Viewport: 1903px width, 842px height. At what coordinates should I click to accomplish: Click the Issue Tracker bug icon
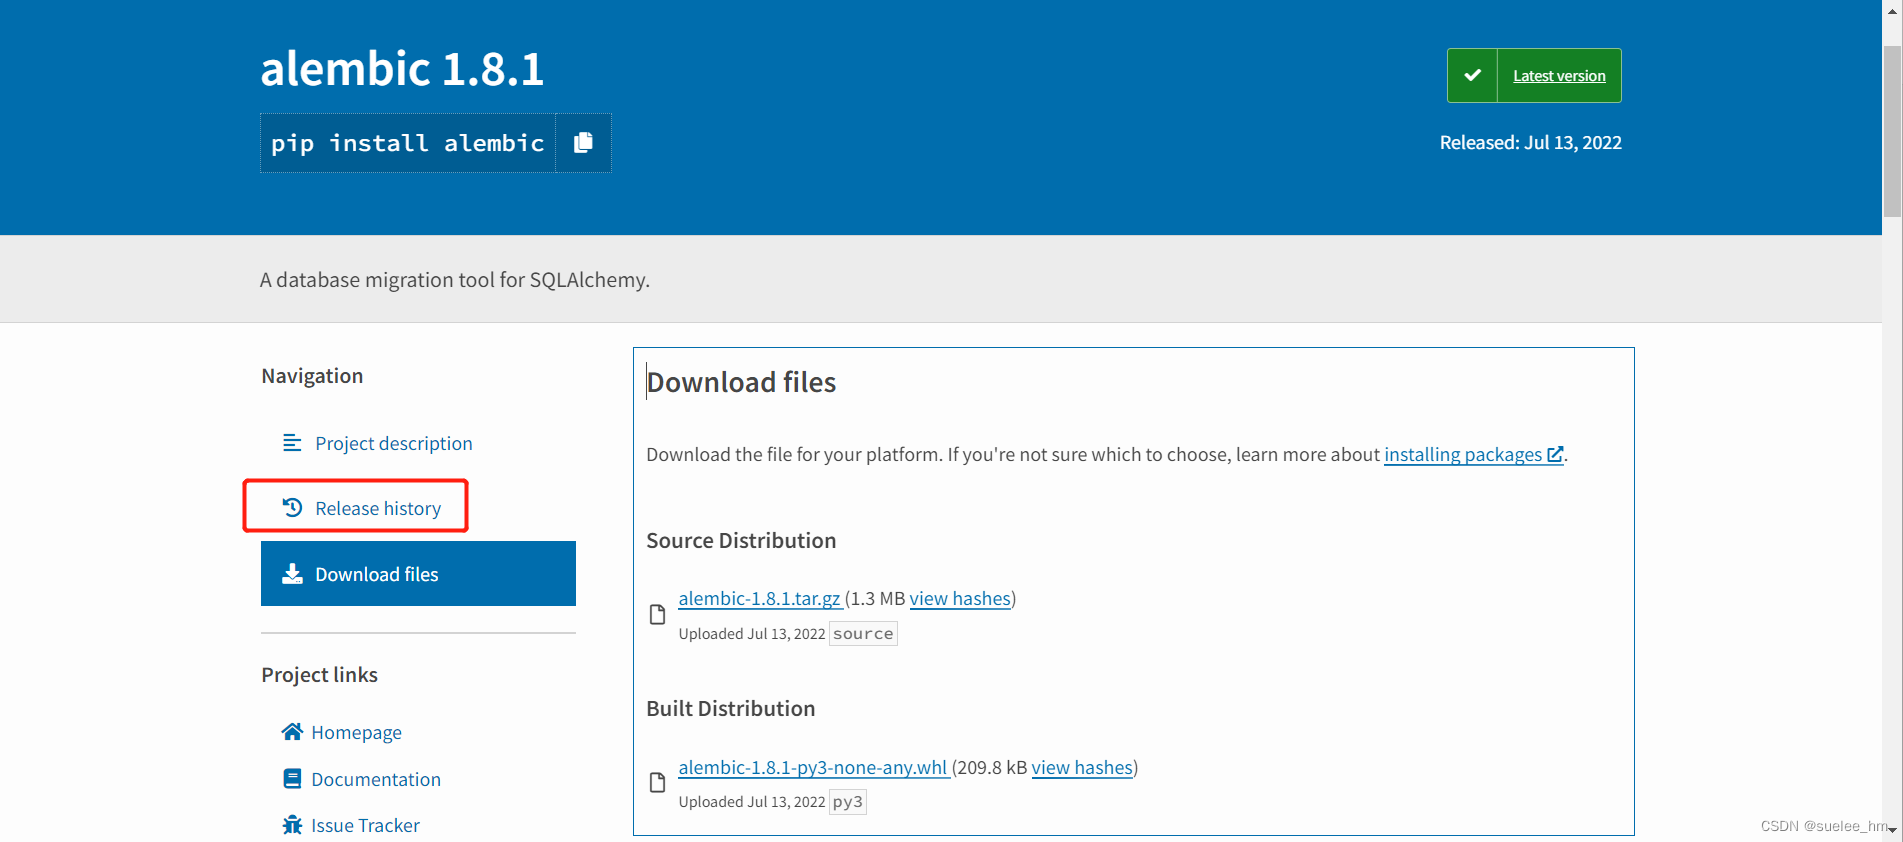click(292, 824)
